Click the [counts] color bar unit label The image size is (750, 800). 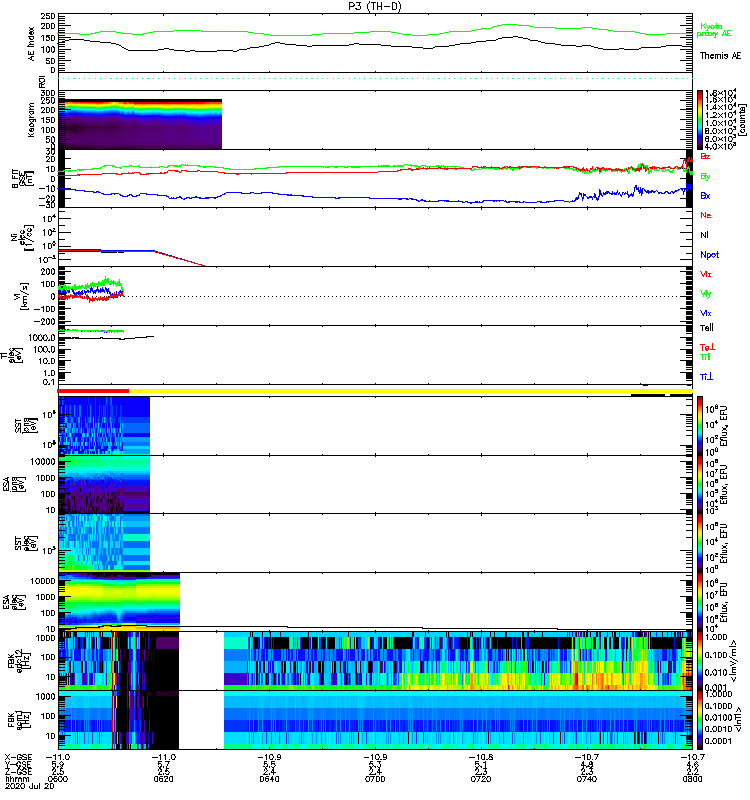(741, 120)
